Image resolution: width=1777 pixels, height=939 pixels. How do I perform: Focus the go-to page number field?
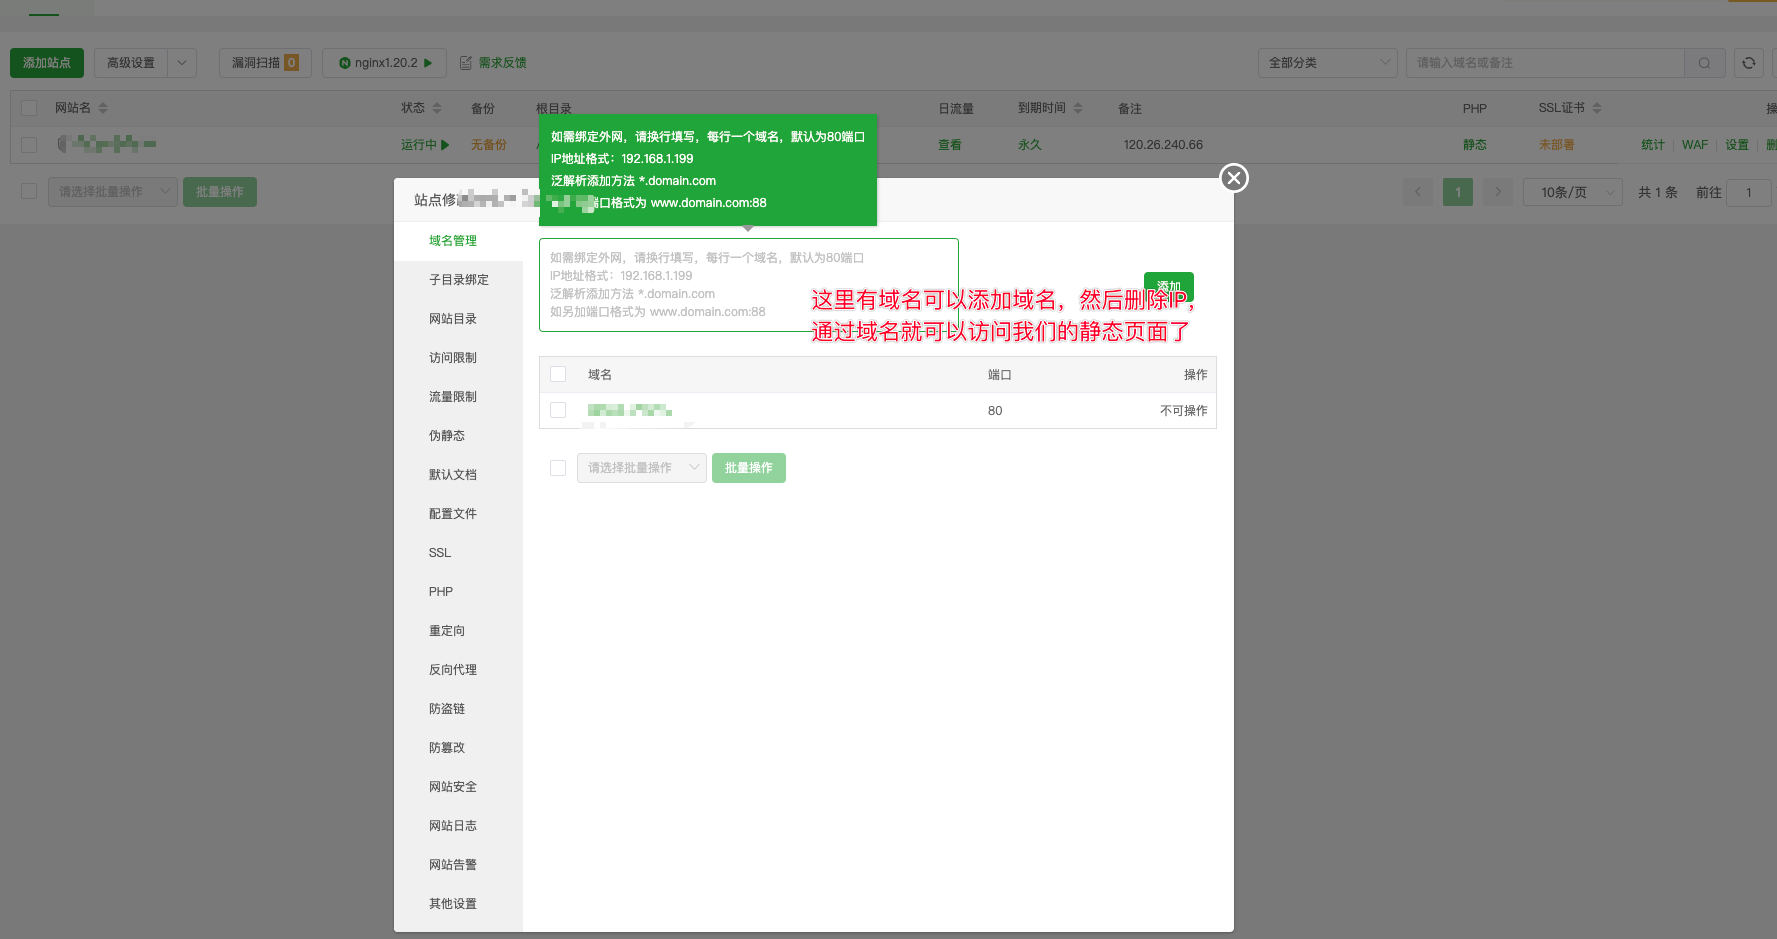click(x=1751, y=192)
